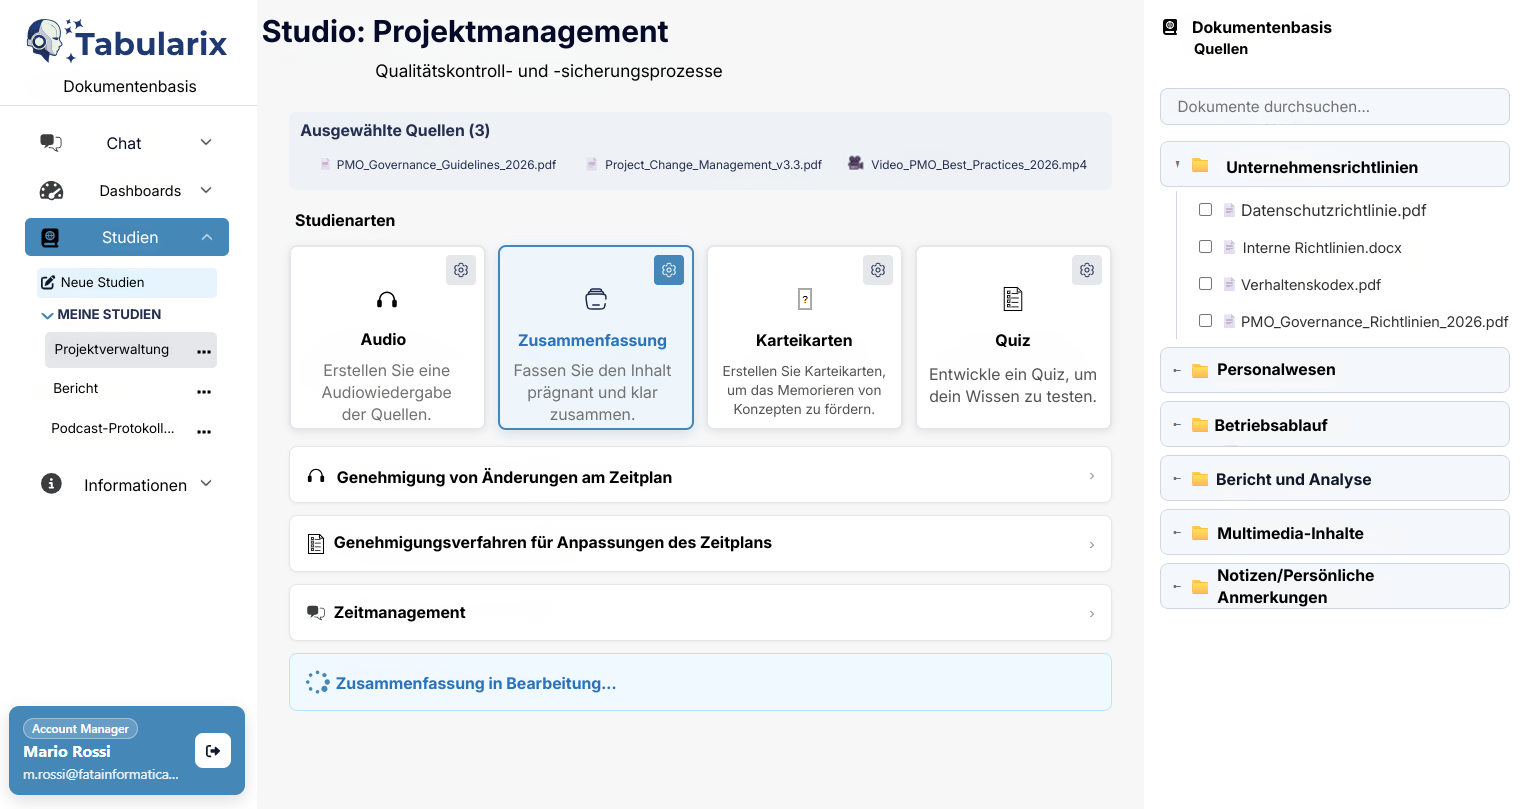This screenshot has height=809, width=1523.
Task: Collapse the MEINE STUDIEN section
Action: (x=47, y=315)
